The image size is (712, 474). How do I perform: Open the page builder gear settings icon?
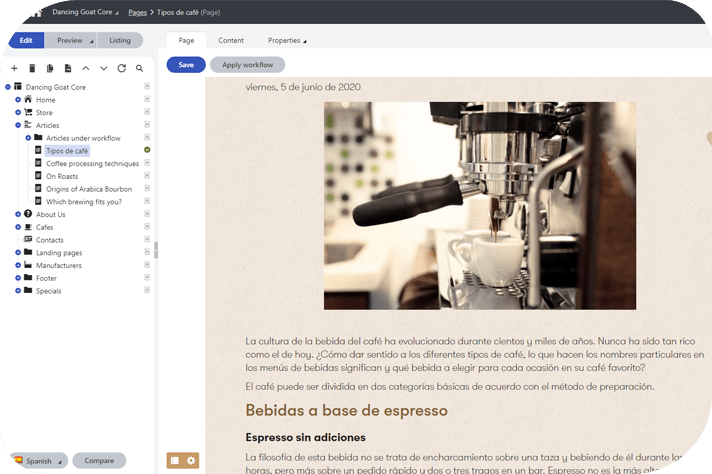coord(191,460)
